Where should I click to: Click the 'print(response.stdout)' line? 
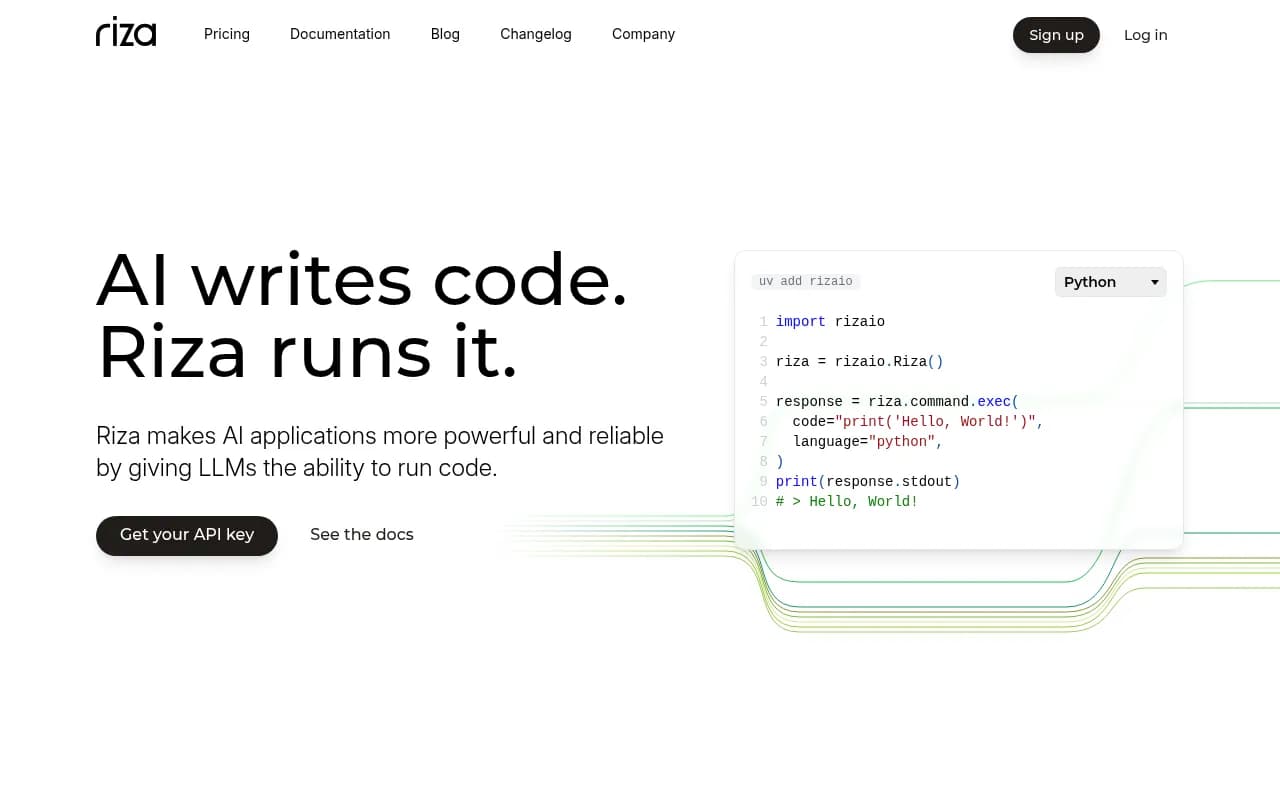868,482
